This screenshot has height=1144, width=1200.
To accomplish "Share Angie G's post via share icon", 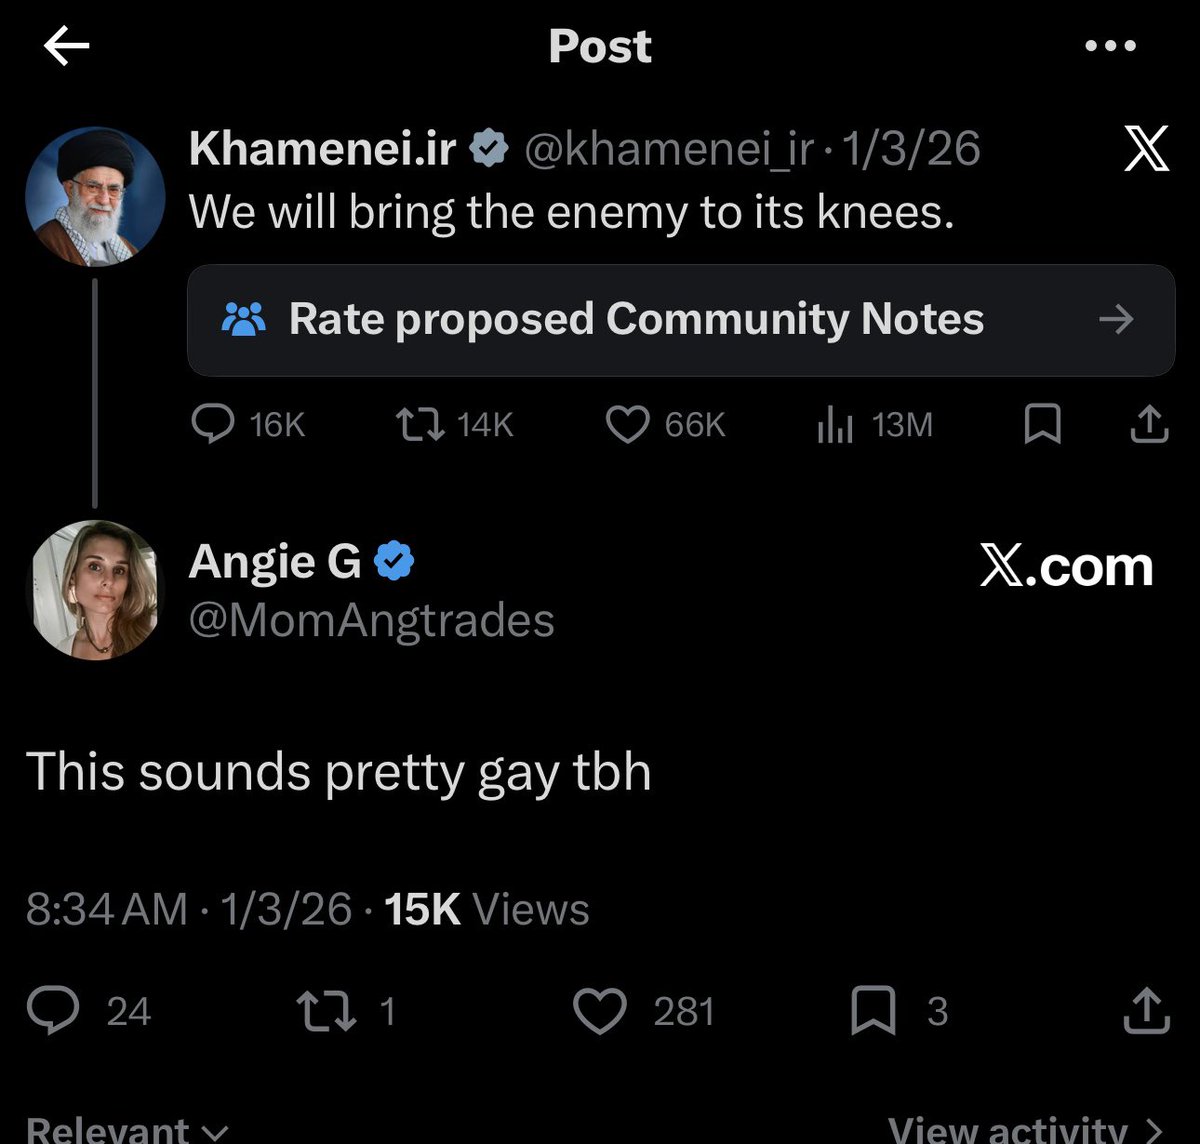I will pyautogui.click(x=1146, y=1010).
